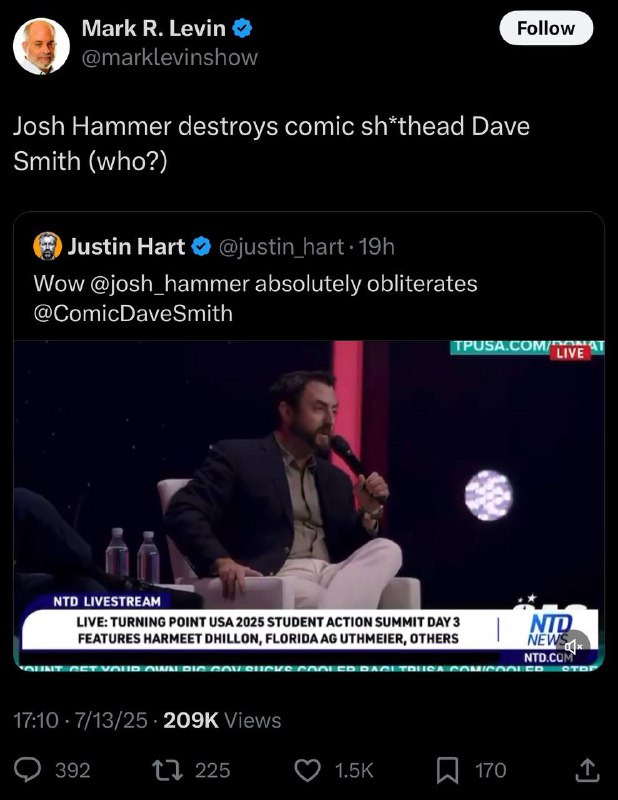Image resolution: width=618 pixels, height=800 pixels.
Task: Open the Justin Hart display name
Action: [126, 247]
